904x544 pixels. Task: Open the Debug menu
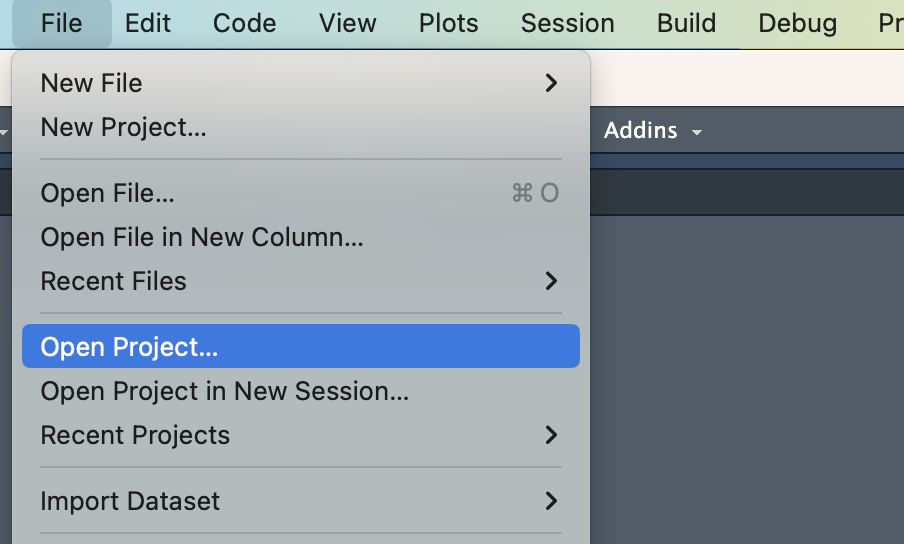797,24
